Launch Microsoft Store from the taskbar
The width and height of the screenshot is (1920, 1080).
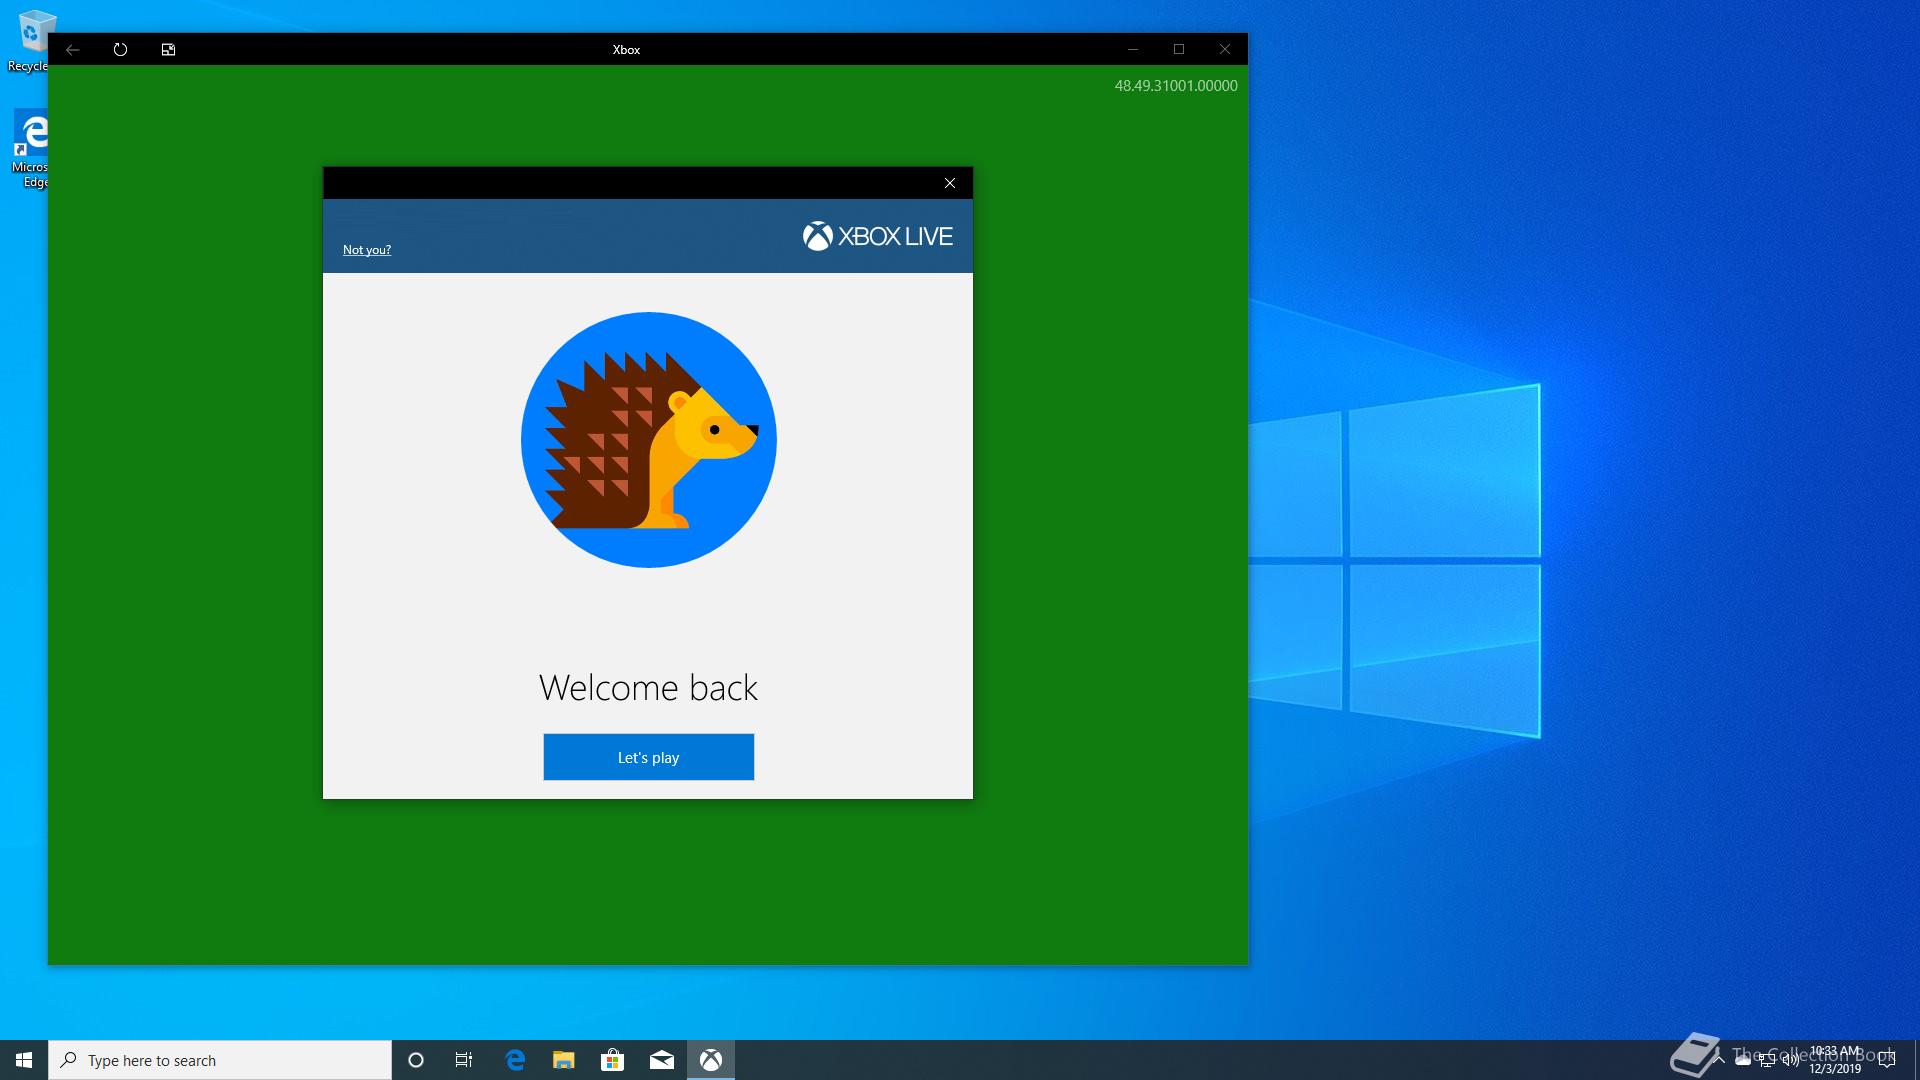(x=612, y=1060)
